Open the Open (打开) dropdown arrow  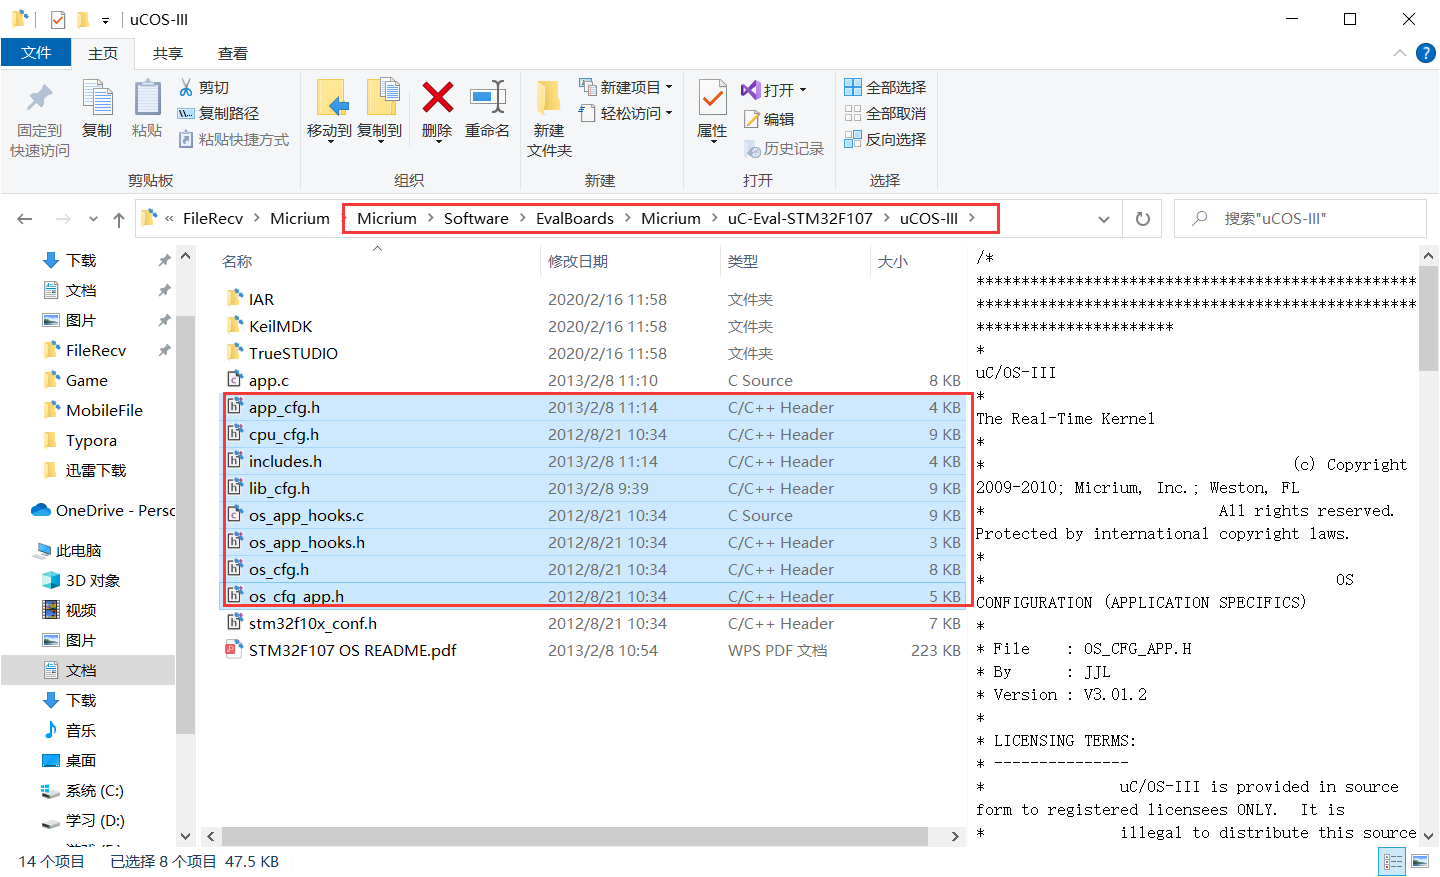[x=802, y=90]
